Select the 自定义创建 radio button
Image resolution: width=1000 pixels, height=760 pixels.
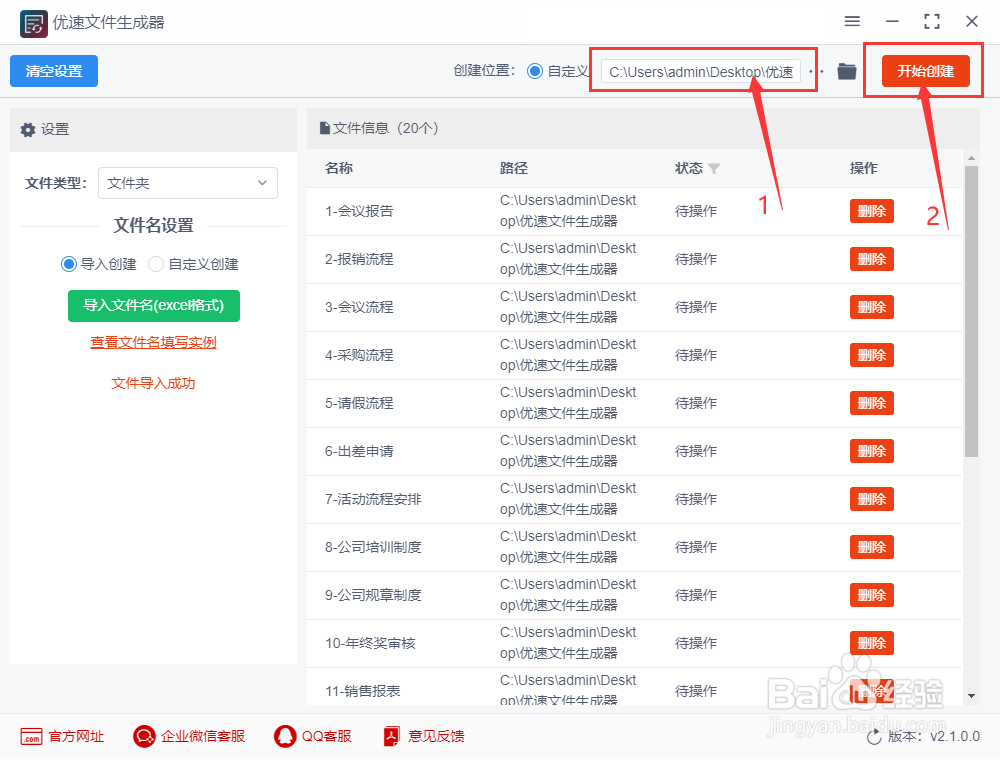pyautogui.click(x=157, y=263)
